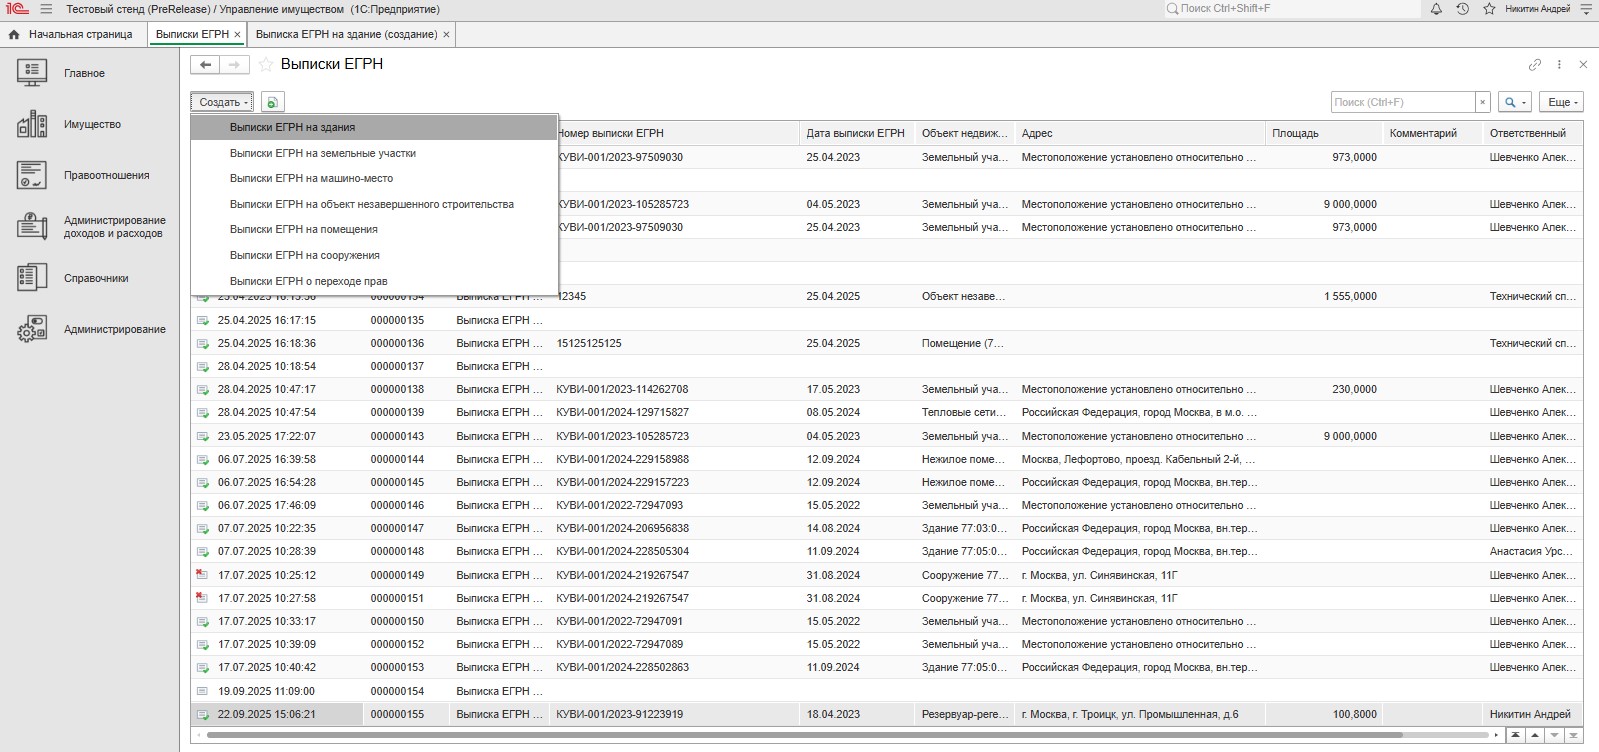1599x752 pixels.
Task: Select Выписки ЕГРН на земельные участки
Action: click(322, 153)
